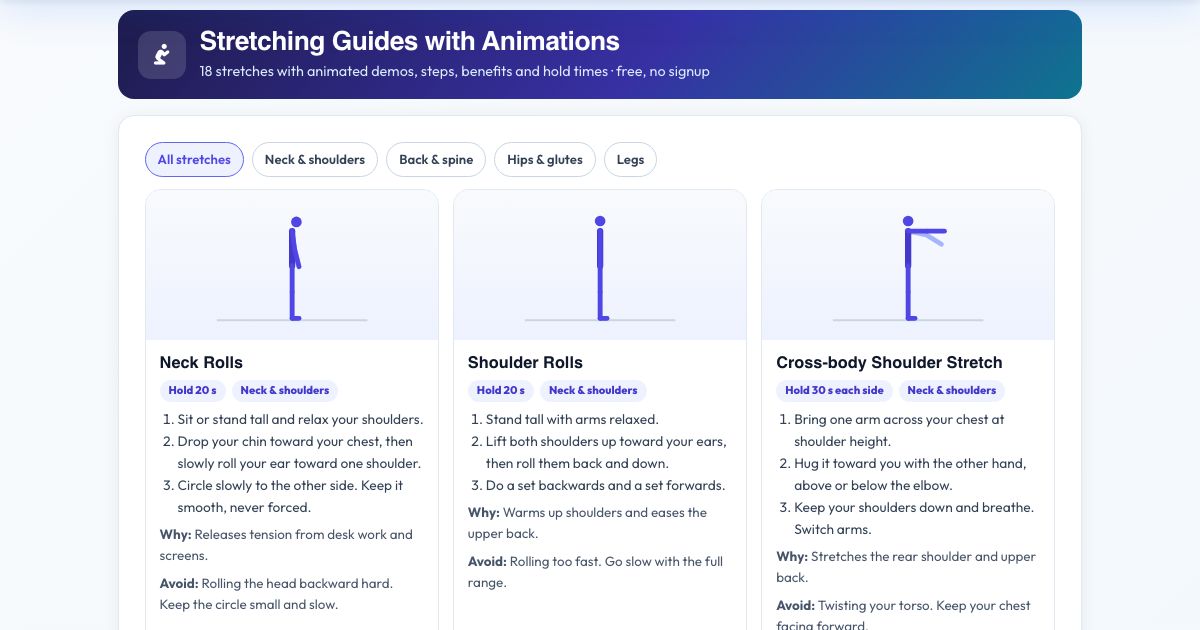Open the Cross-body Shoulder Stretch animation
Viewport: 1200px width, 630px height.
908,265
